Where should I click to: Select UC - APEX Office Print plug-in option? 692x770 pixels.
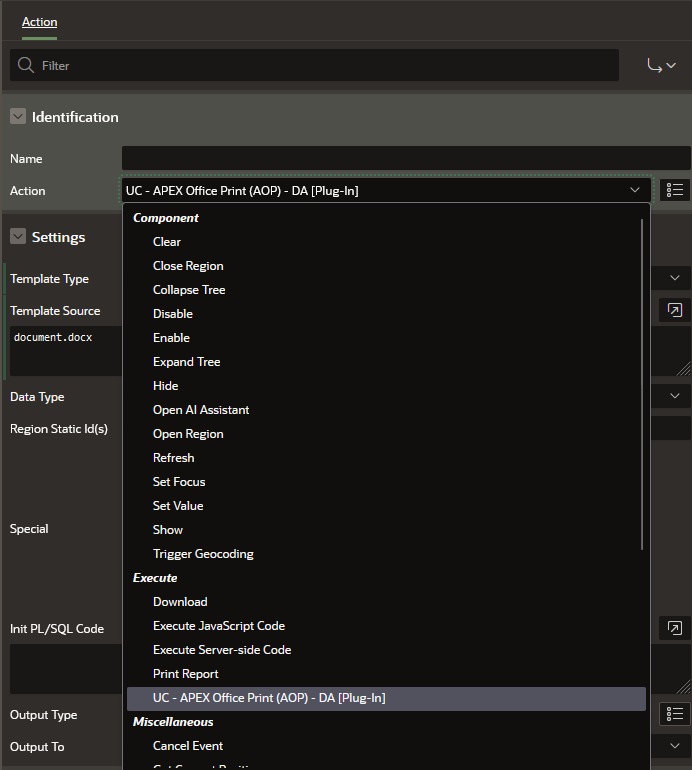[x=269, y=698]
